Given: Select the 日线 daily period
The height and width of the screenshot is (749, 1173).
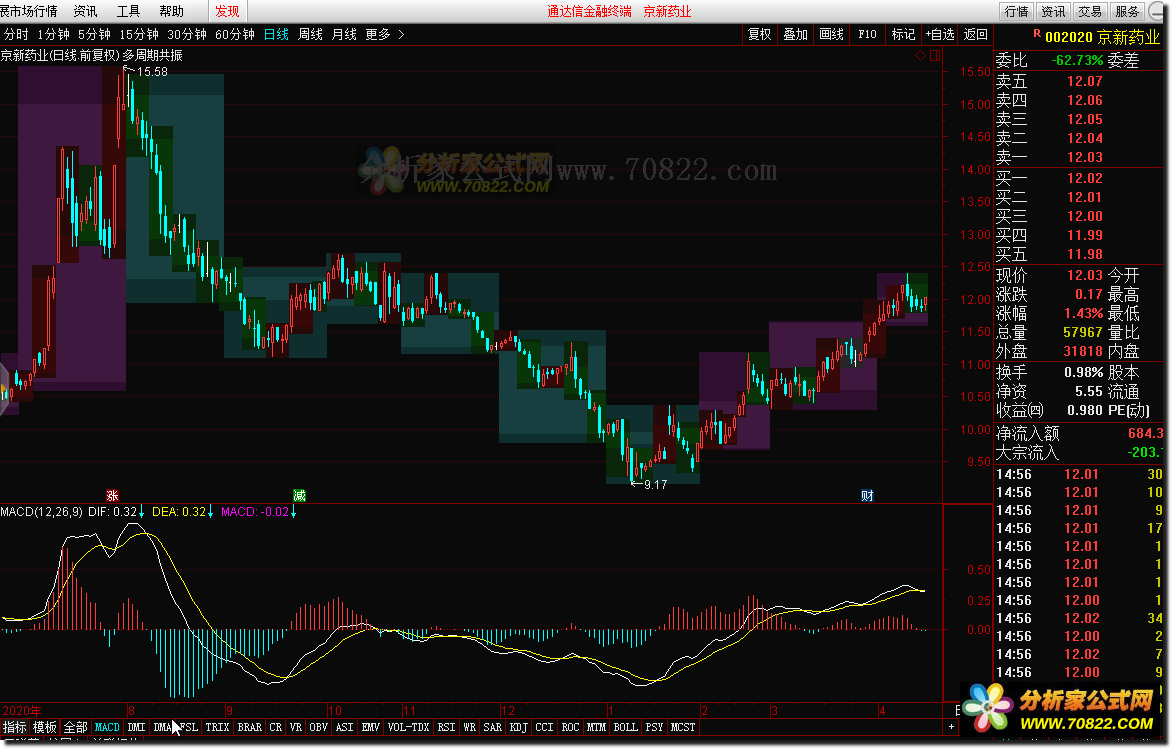Looking at the screenshot, I should (x=276, y=34).
